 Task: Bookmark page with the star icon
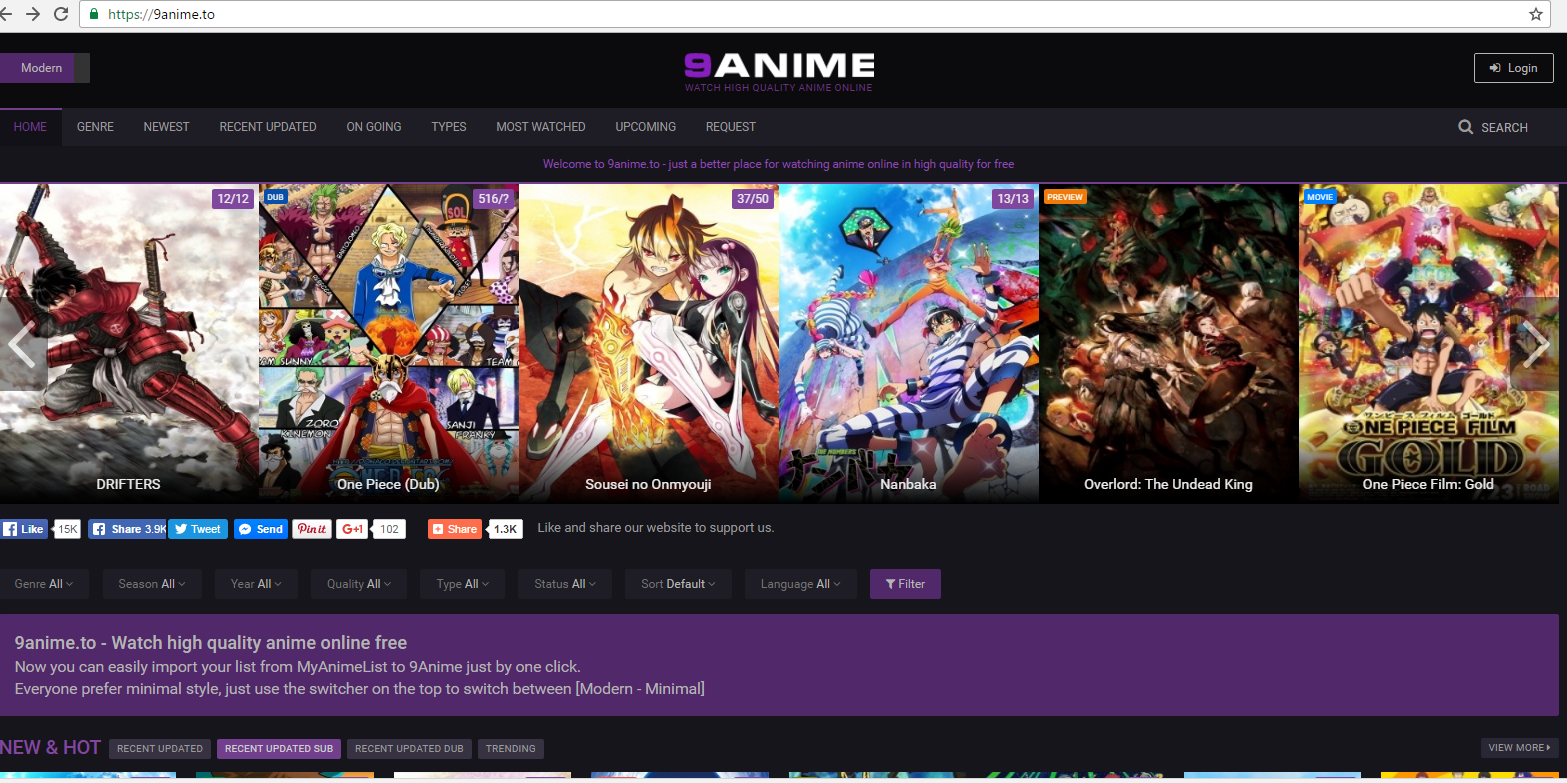1536,14
